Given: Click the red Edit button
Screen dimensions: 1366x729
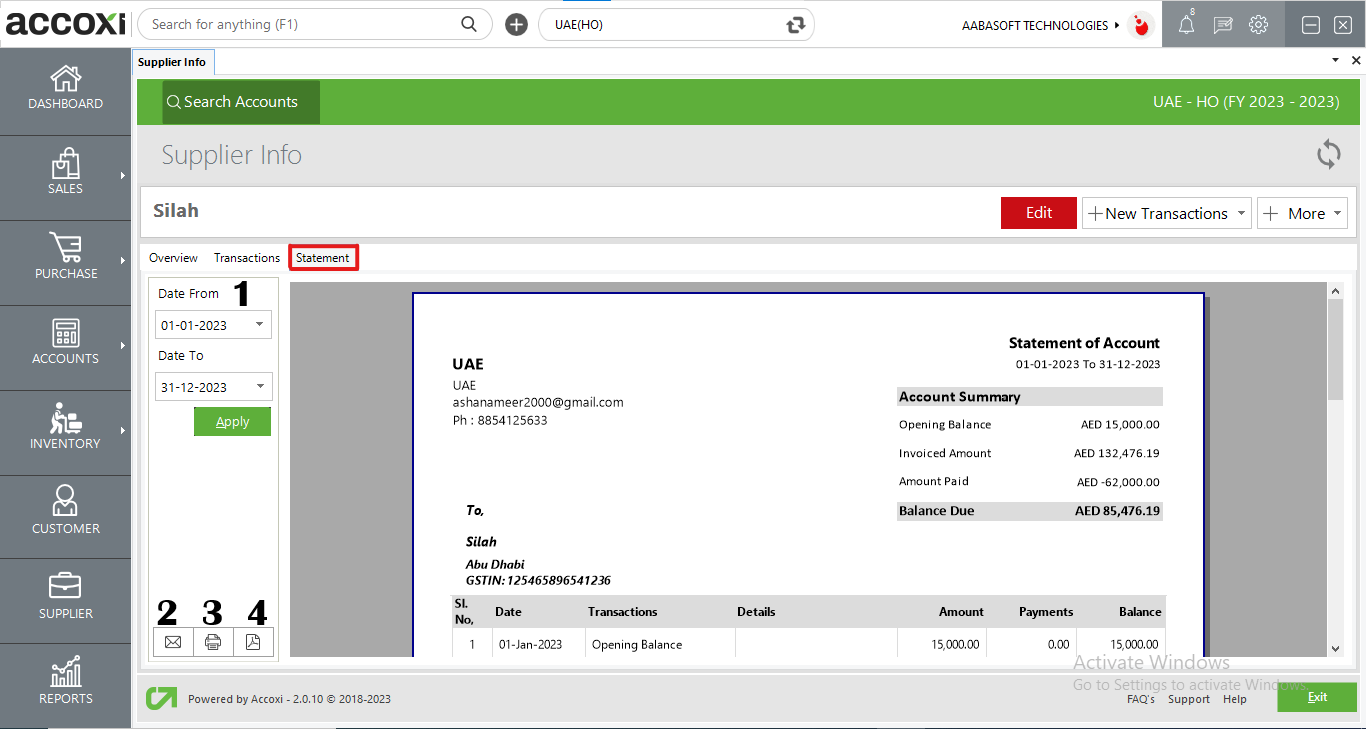Looking at the screenshot, I should point(1038,213).
